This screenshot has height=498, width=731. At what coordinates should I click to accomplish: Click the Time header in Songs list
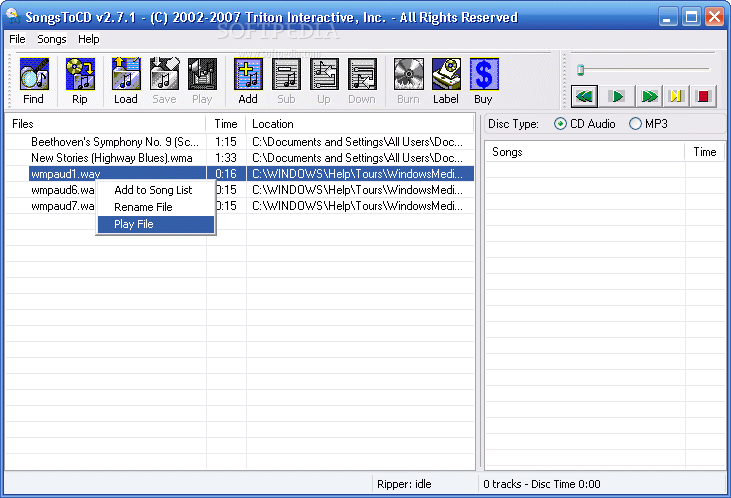[x=704, y=152]
